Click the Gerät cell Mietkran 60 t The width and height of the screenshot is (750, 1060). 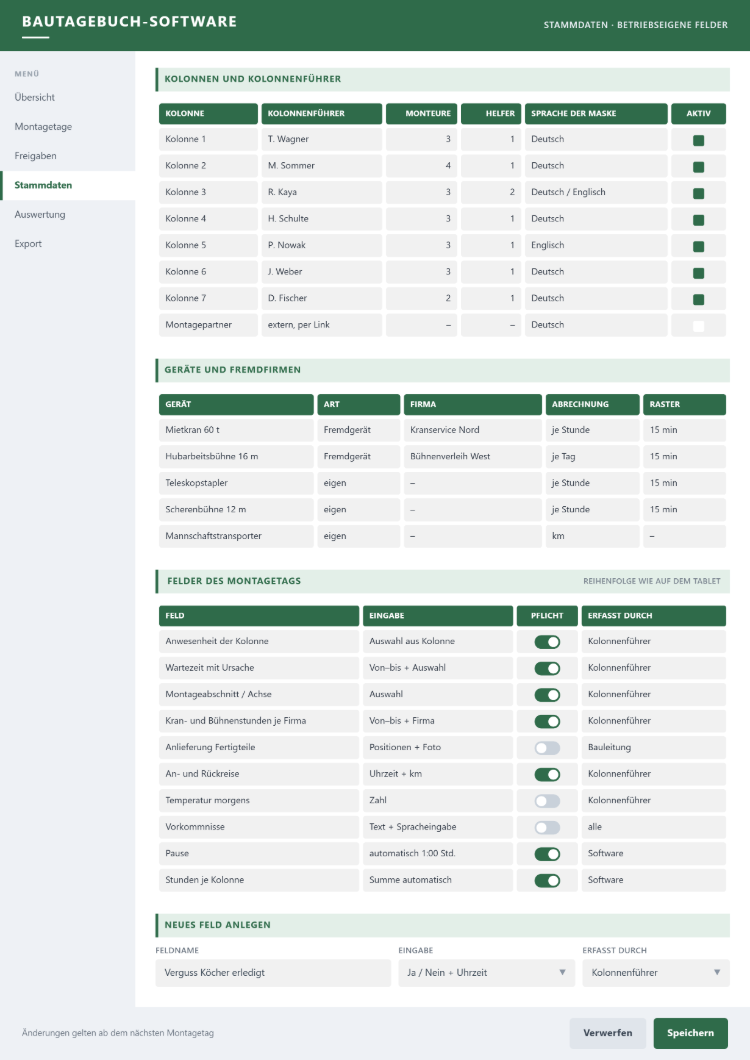pyautogui.click(x=236, y=430)
